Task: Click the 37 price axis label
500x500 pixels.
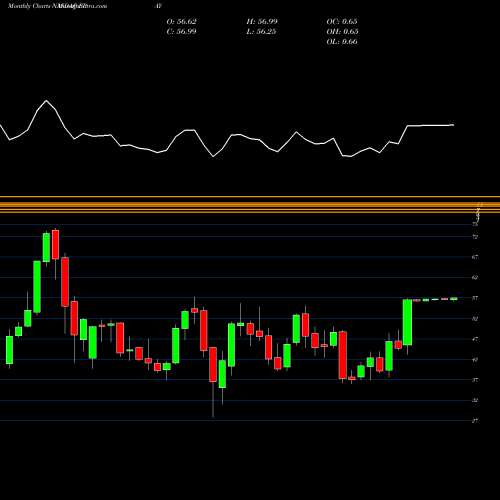Action: pyautogui.click(x=475, y=380)
